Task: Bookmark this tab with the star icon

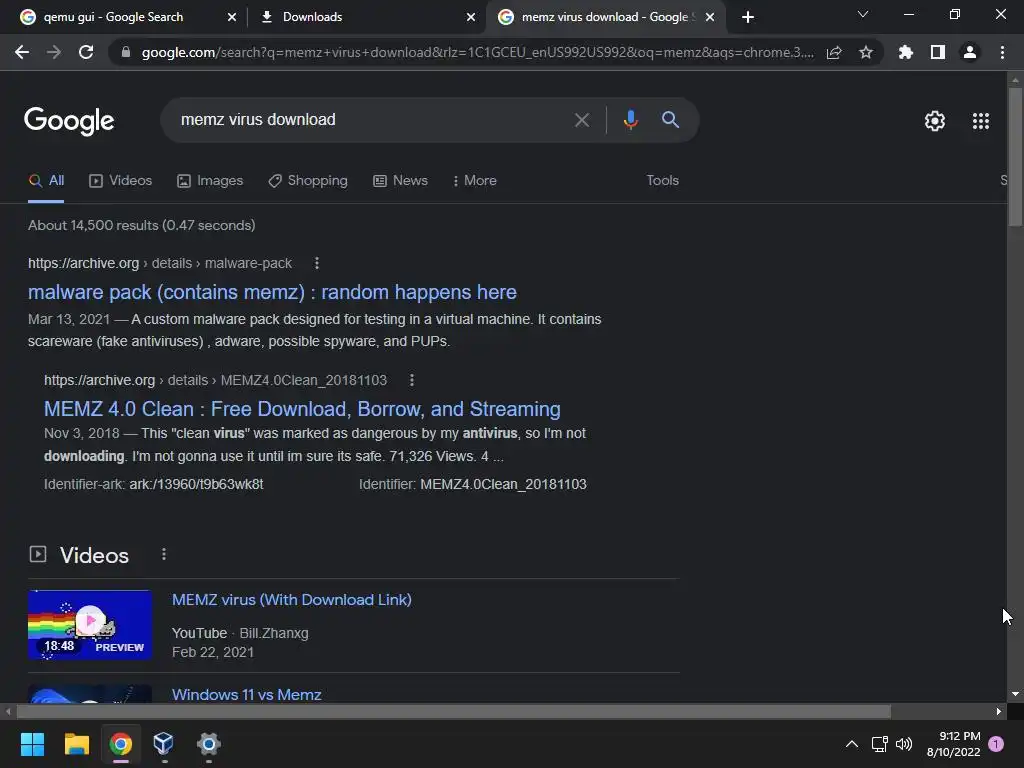Action: tap(866, 52)
